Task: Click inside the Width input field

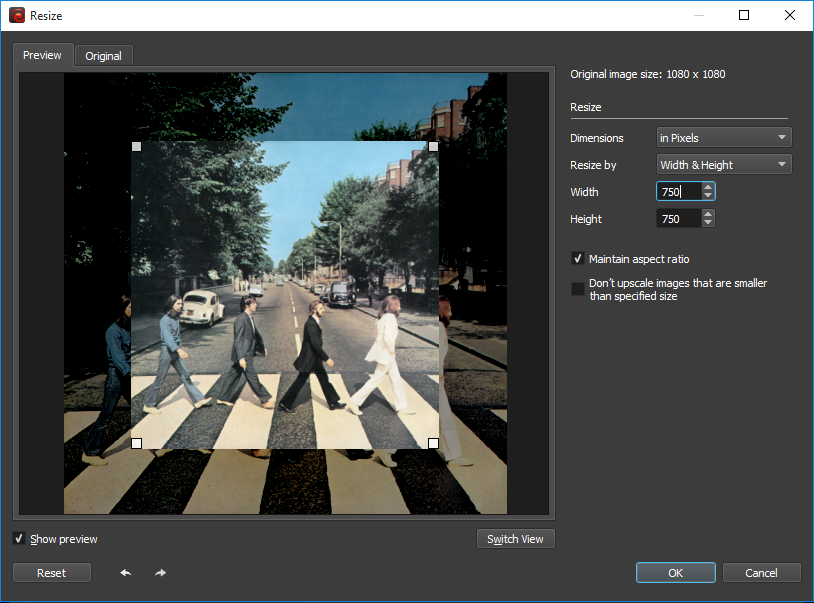Action: click(x=680, y=191)
